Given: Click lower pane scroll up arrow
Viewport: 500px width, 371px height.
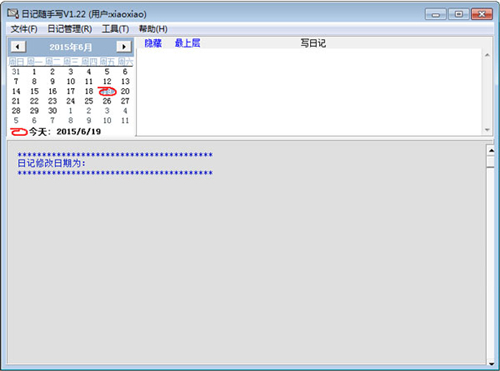Looking at the screenshot, I should click(x=491, y=151).
